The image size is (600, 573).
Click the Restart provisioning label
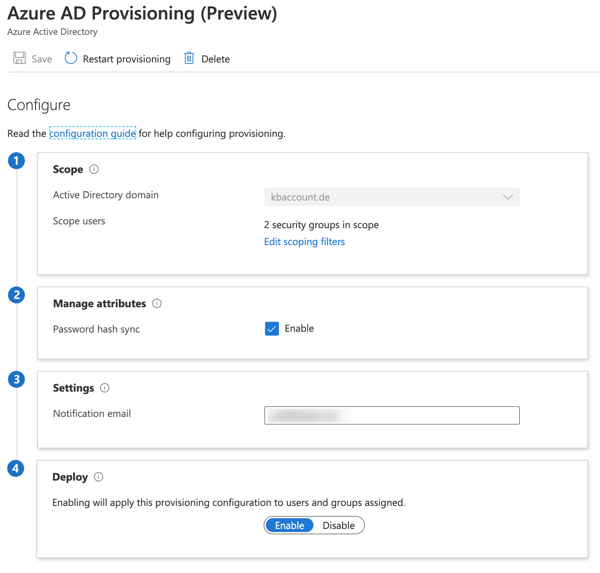127,59
